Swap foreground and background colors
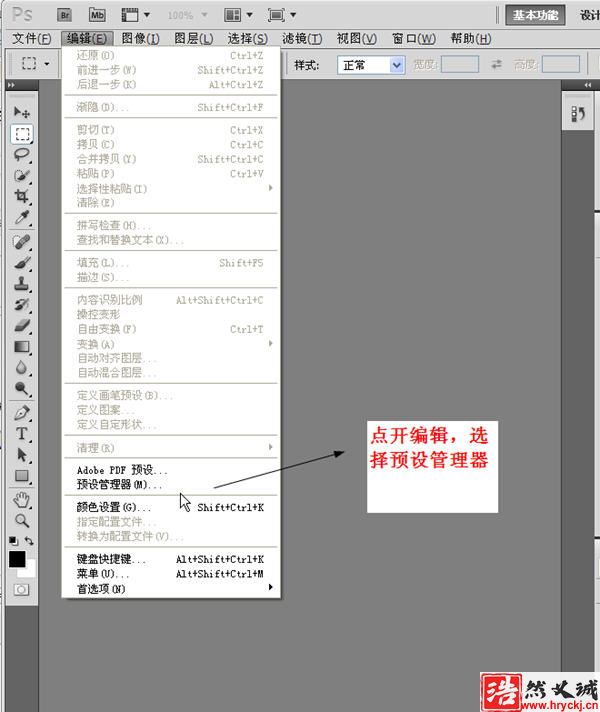Screen dimensions: 600x712 click(x=29, y=540)
